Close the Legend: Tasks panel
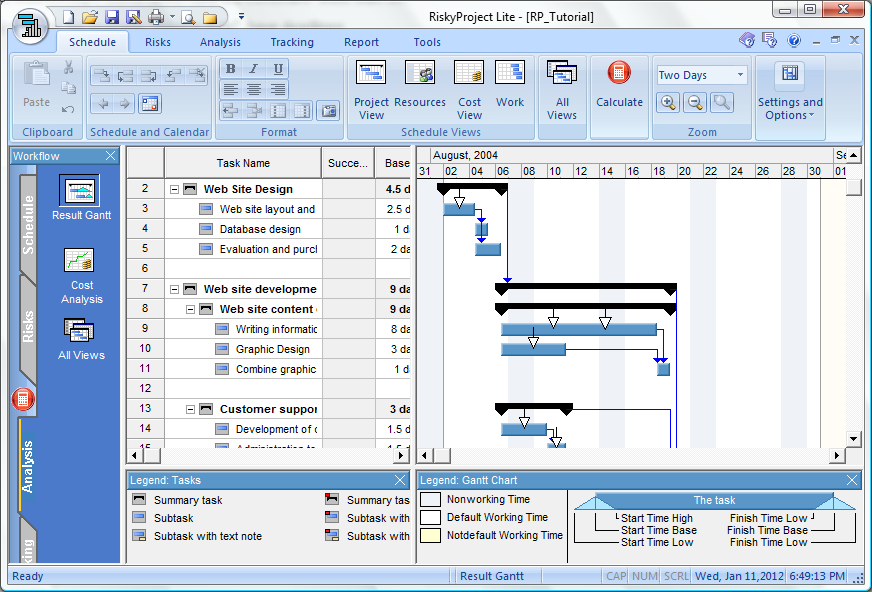The width and height of the screenshot is (872, 592). pos(400,480)
